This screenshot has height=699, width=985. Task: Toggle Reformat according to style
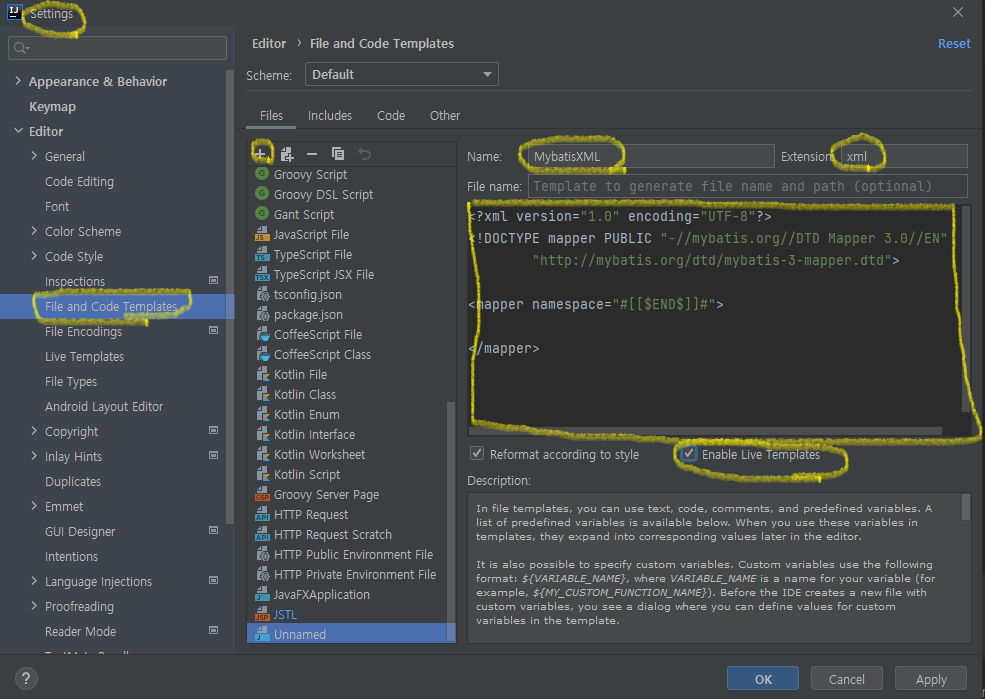pos(477,453)
